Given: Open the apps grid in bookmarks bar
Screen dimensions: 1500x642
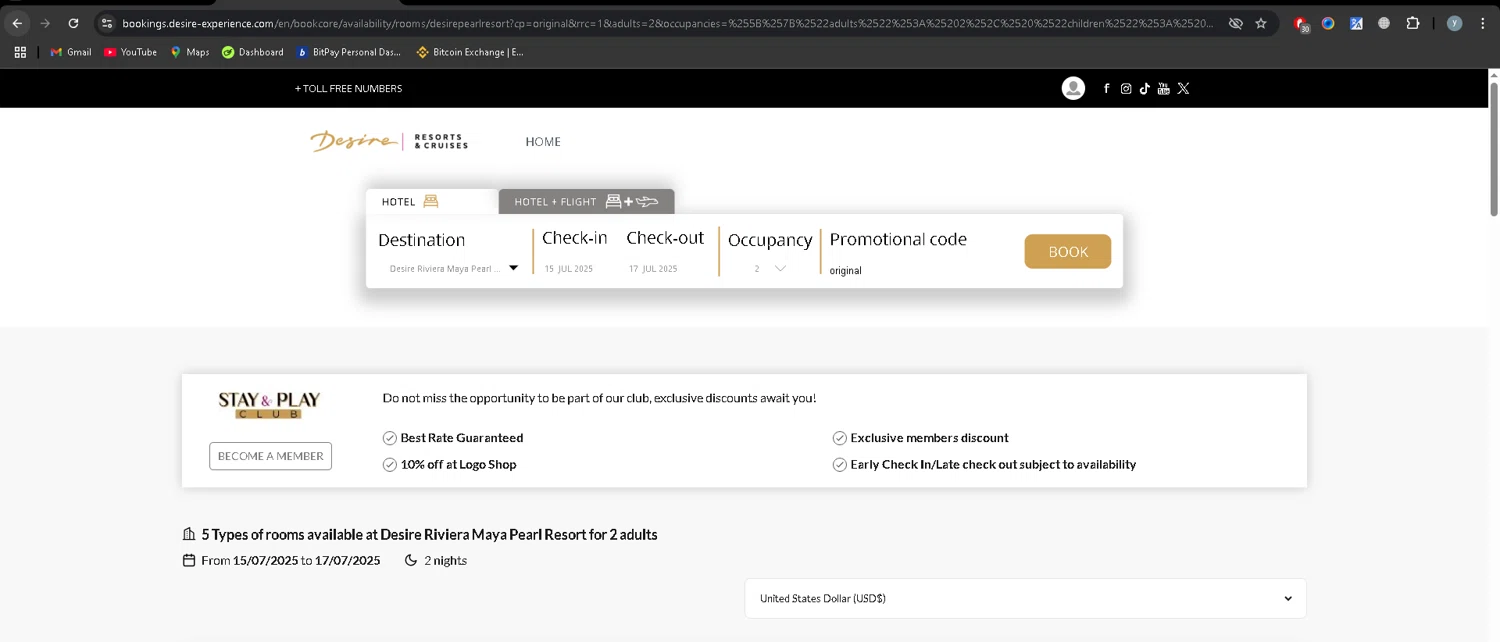Looking at the screenshot, I should (20, 52).
